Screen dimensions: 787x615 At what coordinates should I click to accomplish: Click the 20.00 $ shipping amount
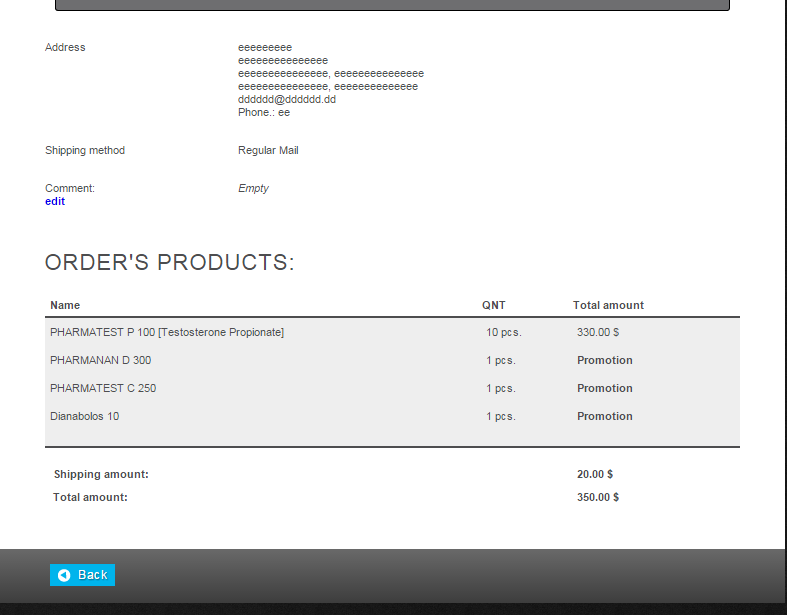[x=595, y=474]
